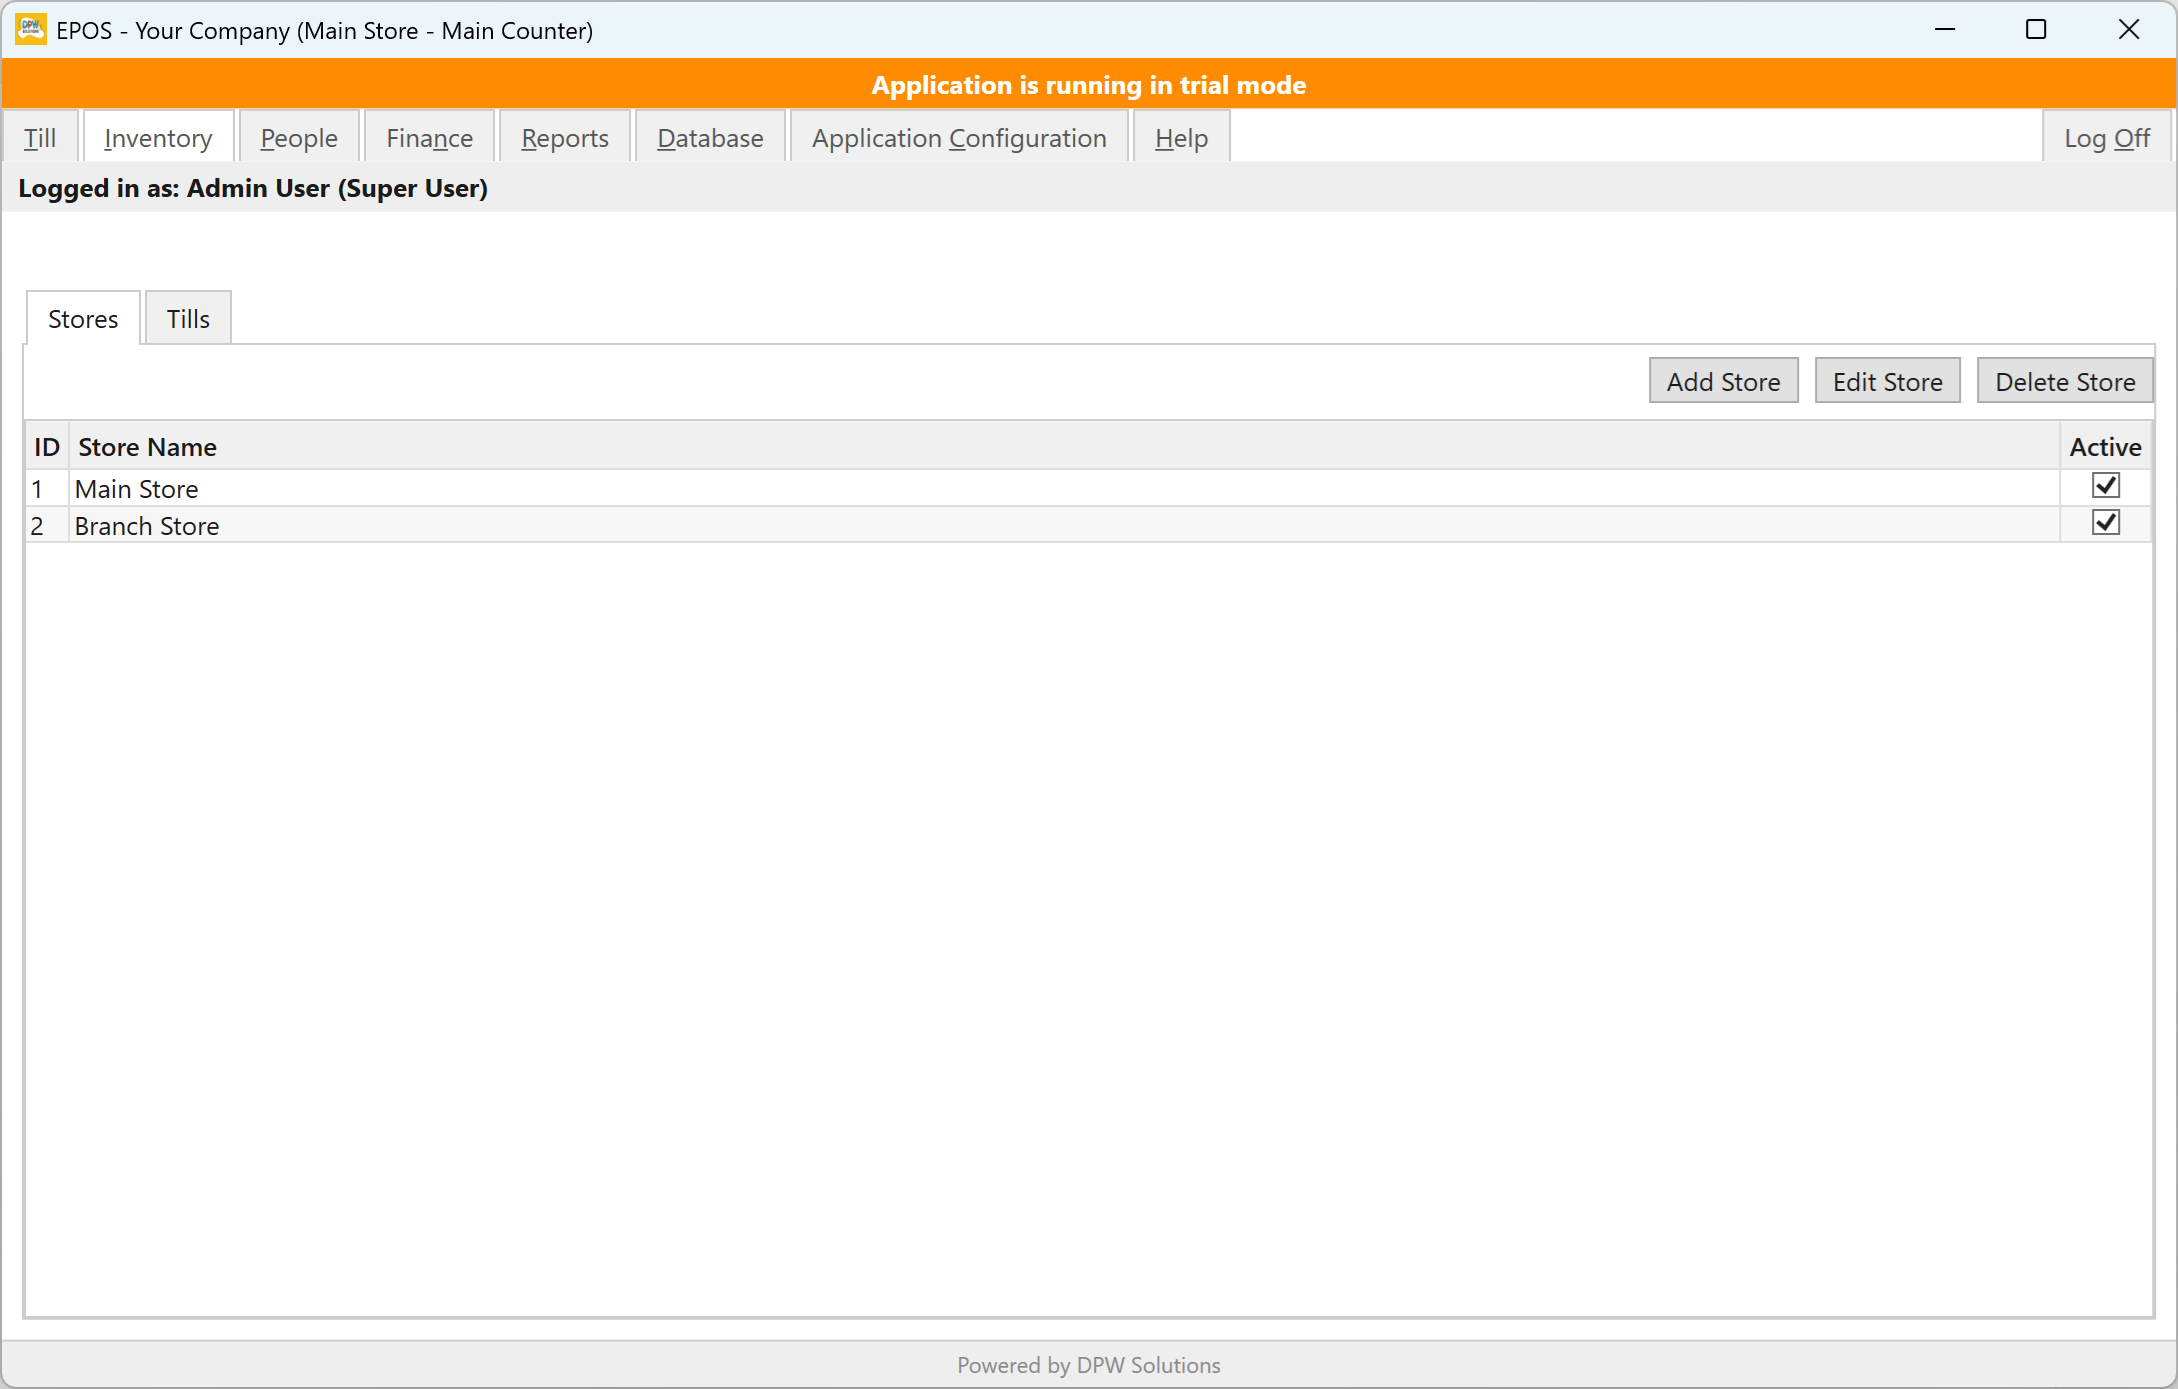
Task: Click the Add Store button
Action: tap(1723, 381)
